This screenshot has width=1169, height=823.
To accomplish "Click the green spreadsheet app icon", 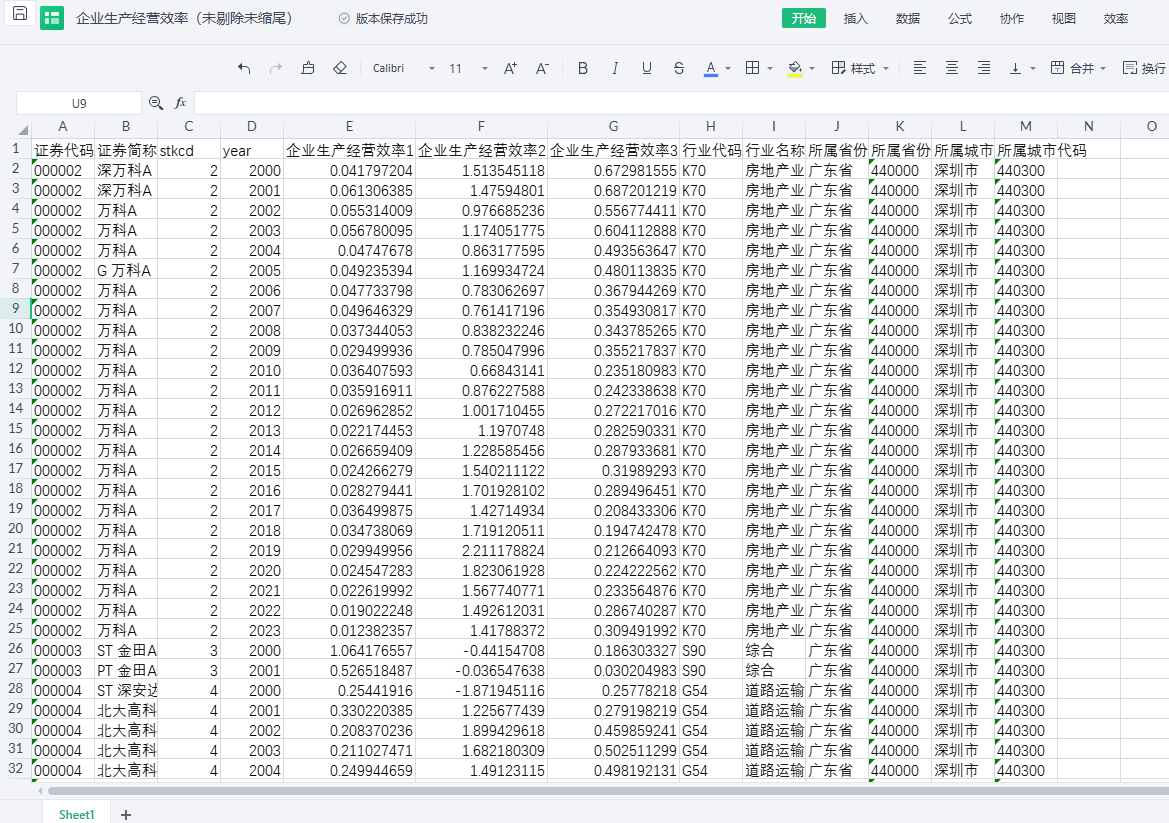I will [52, 19].
